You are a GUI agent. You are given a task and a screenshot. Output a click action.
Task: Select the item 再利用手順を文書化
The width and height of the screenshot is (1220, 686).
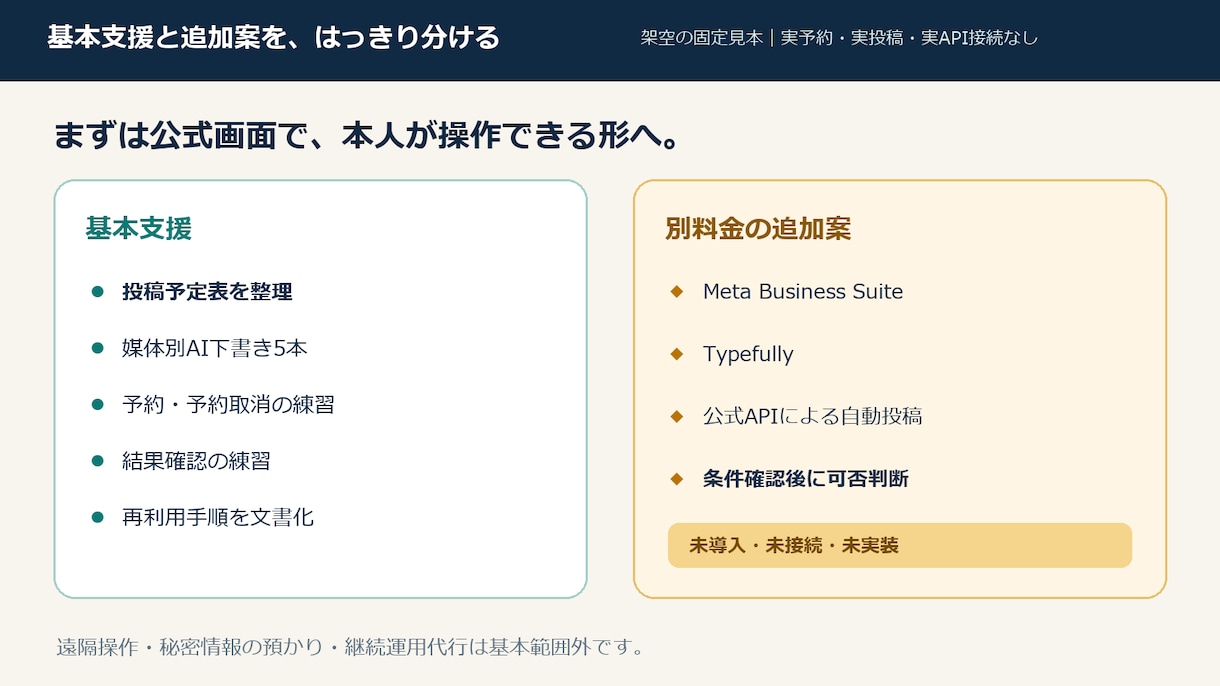tap(218, 517)
